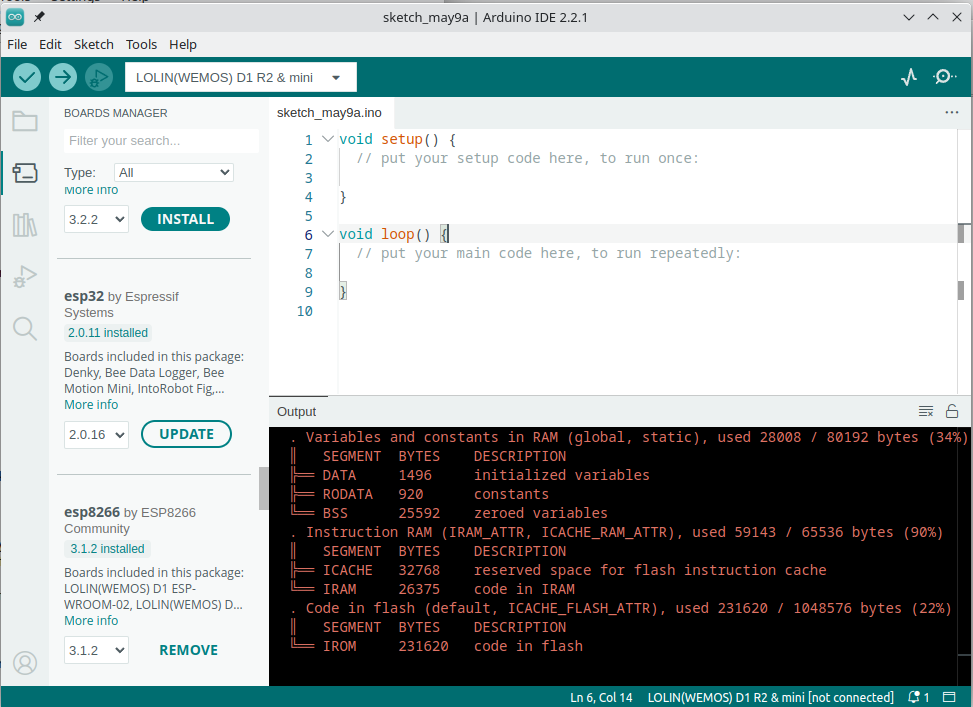Open the Debug sidebar panel
This screenshot has height=707, width=973.
pos(25,276)
